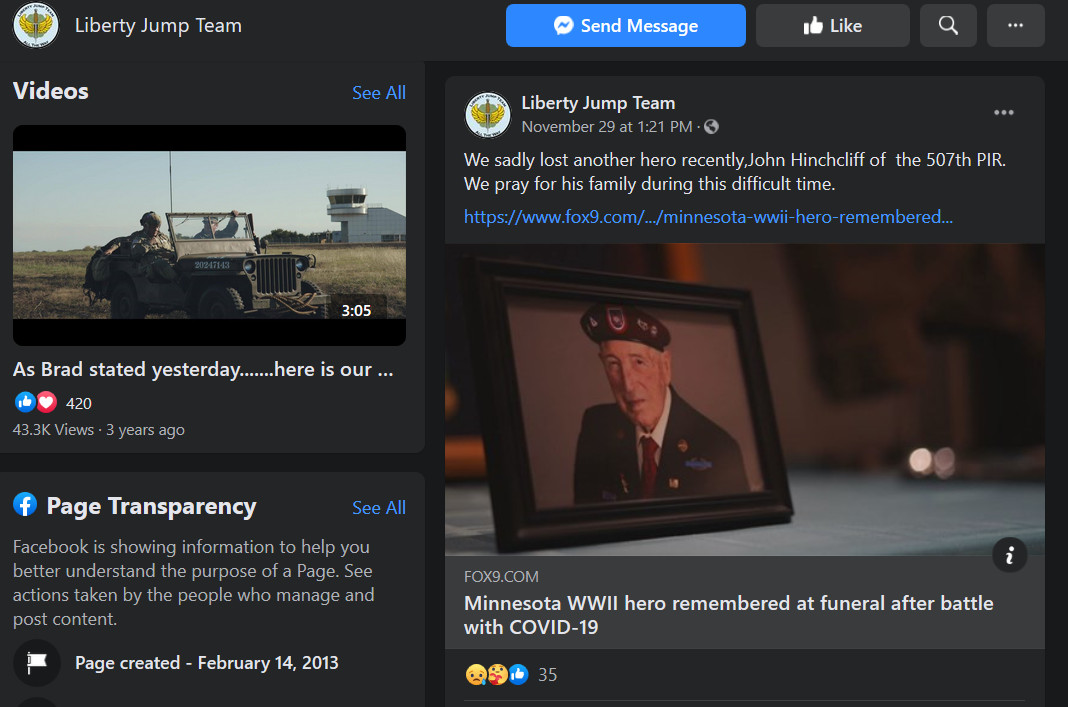Open video titled 'As Brad stated yesterday'
This screenshot has height=707, width=1068.
(203, 369)
